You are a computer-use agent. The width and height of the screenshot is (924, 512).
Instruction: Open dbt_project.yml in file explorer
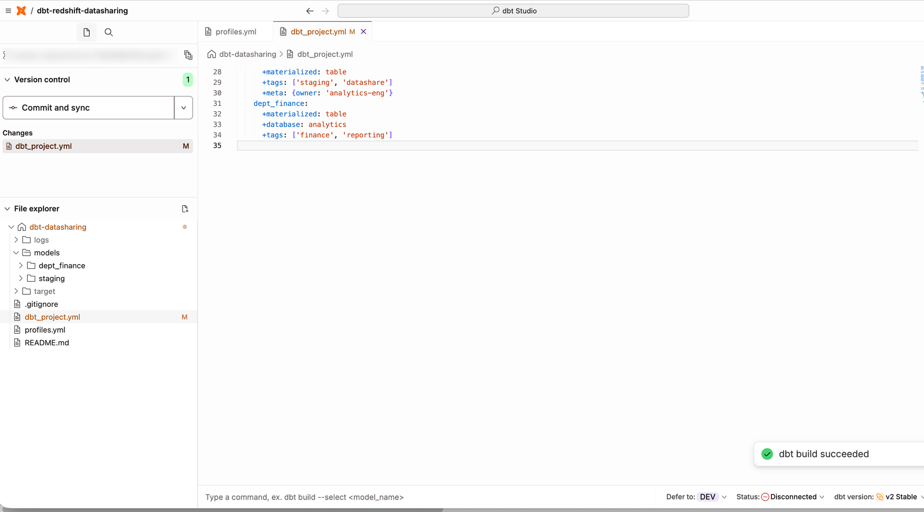point(52,317)
